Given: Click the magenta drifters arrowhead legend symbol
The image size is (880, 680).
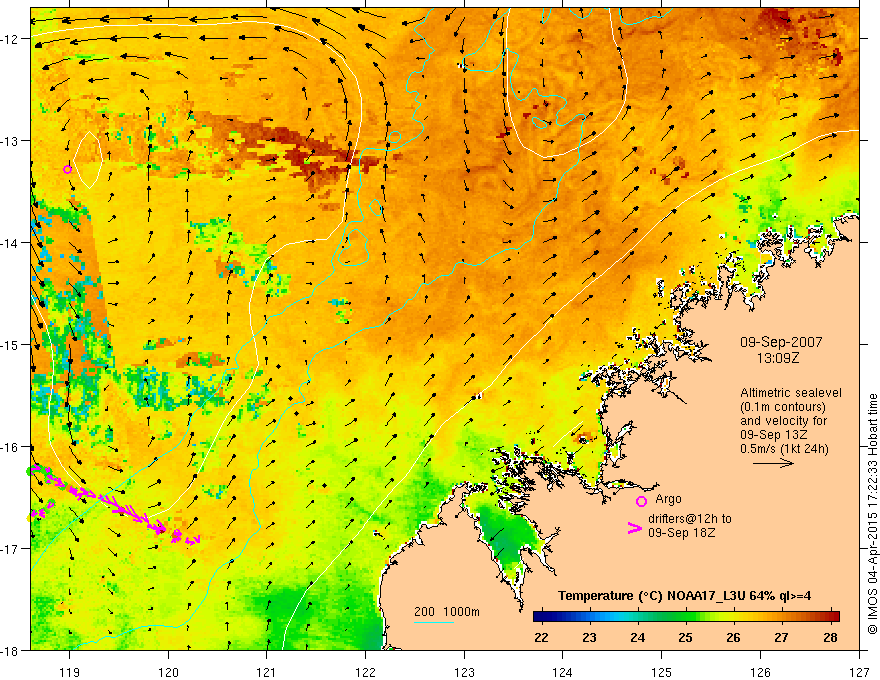Looking at the screenshot, I should coord(635,528).
